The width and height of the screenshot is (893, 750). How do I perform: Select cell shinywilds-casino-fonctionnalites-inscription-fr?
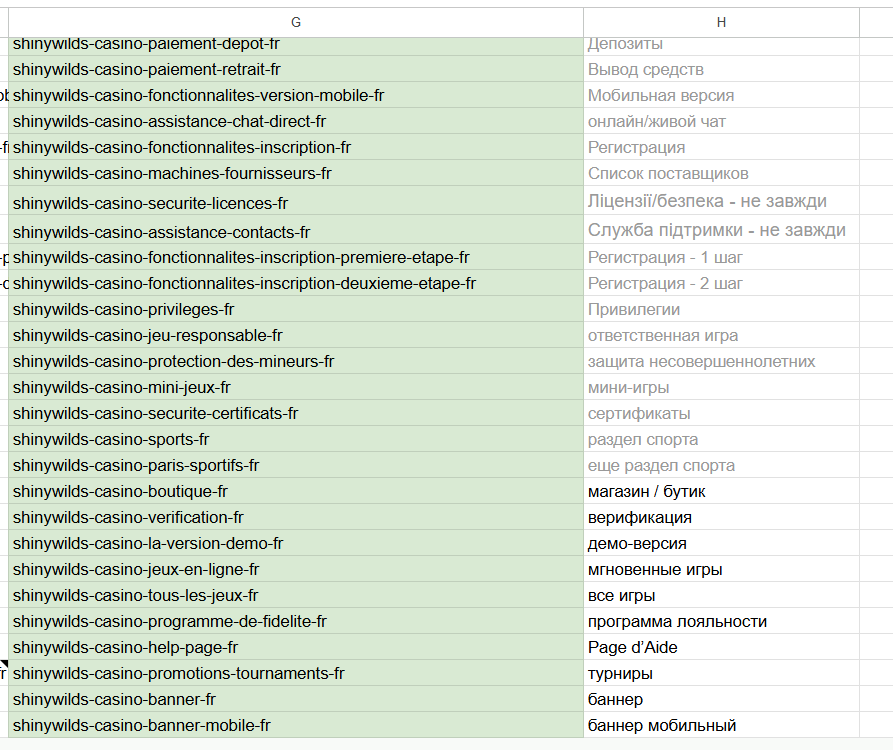[296, 147]
